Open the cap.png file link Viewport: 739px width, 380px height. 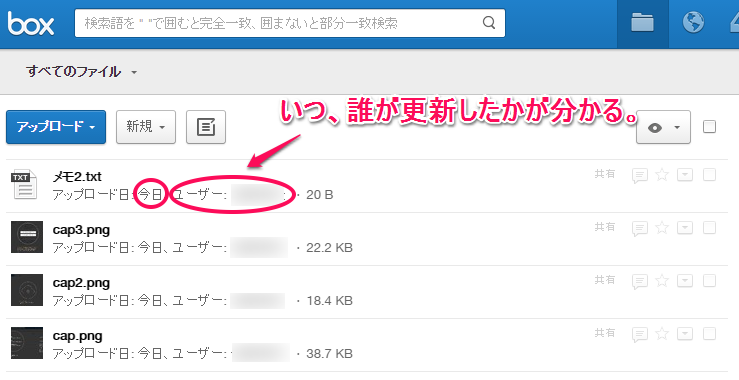pos(77,336)
